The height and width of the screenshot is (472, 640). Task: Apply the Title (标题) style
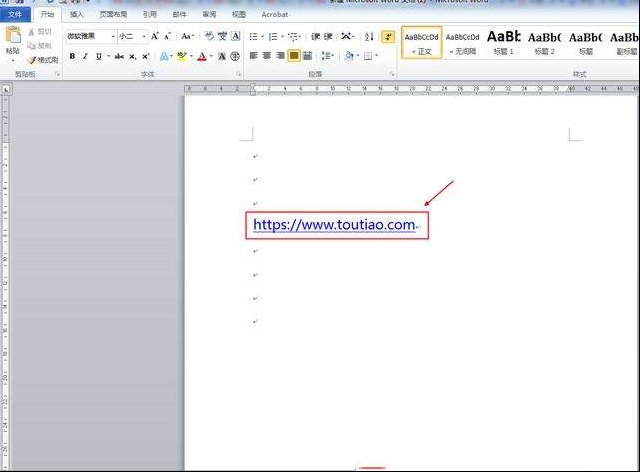(x=586, y=43)
